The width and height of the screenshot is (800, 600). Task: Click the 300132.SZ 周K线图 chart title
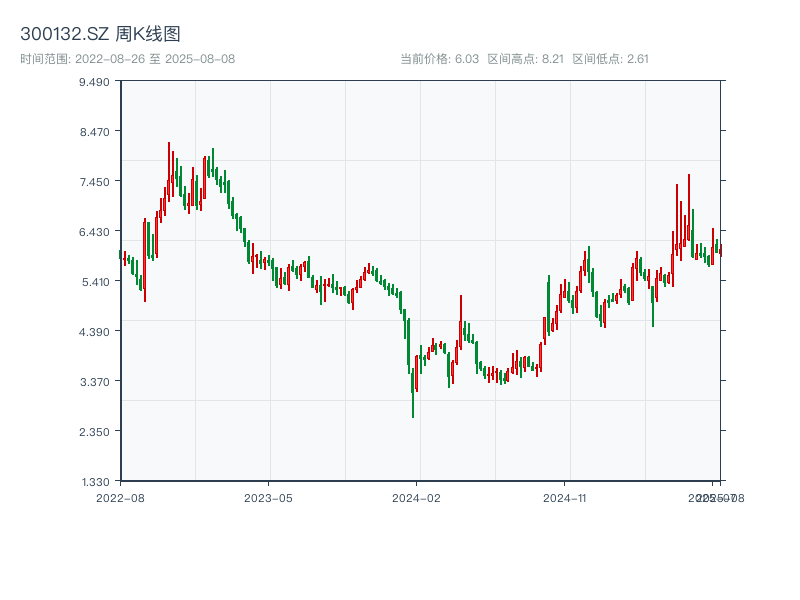(100, 35)
